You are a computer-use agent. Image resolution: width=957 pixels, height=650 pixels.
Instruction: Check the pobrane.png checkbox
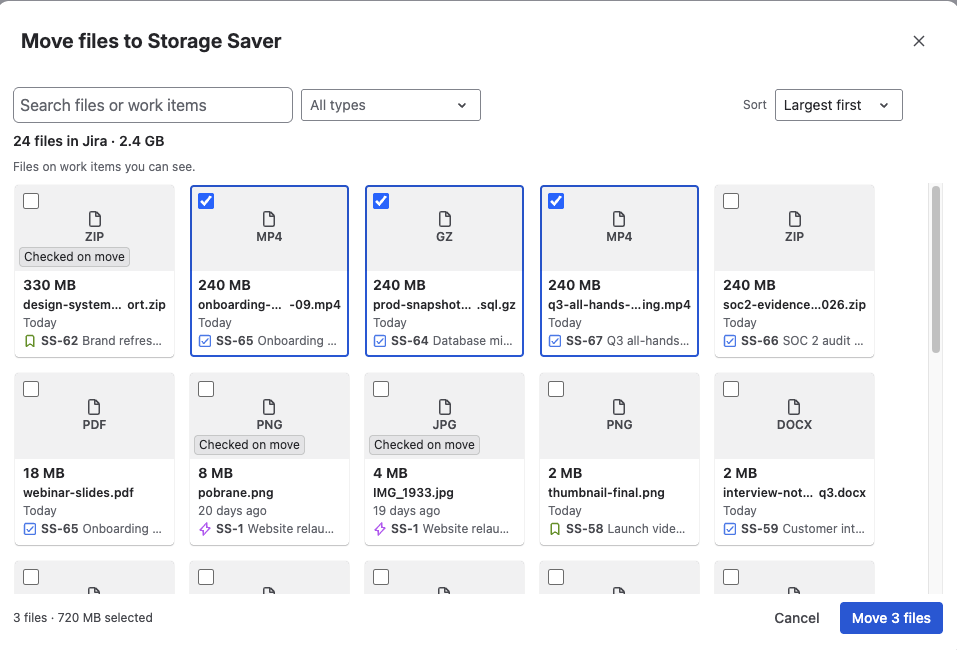click(x=206, y=389)
